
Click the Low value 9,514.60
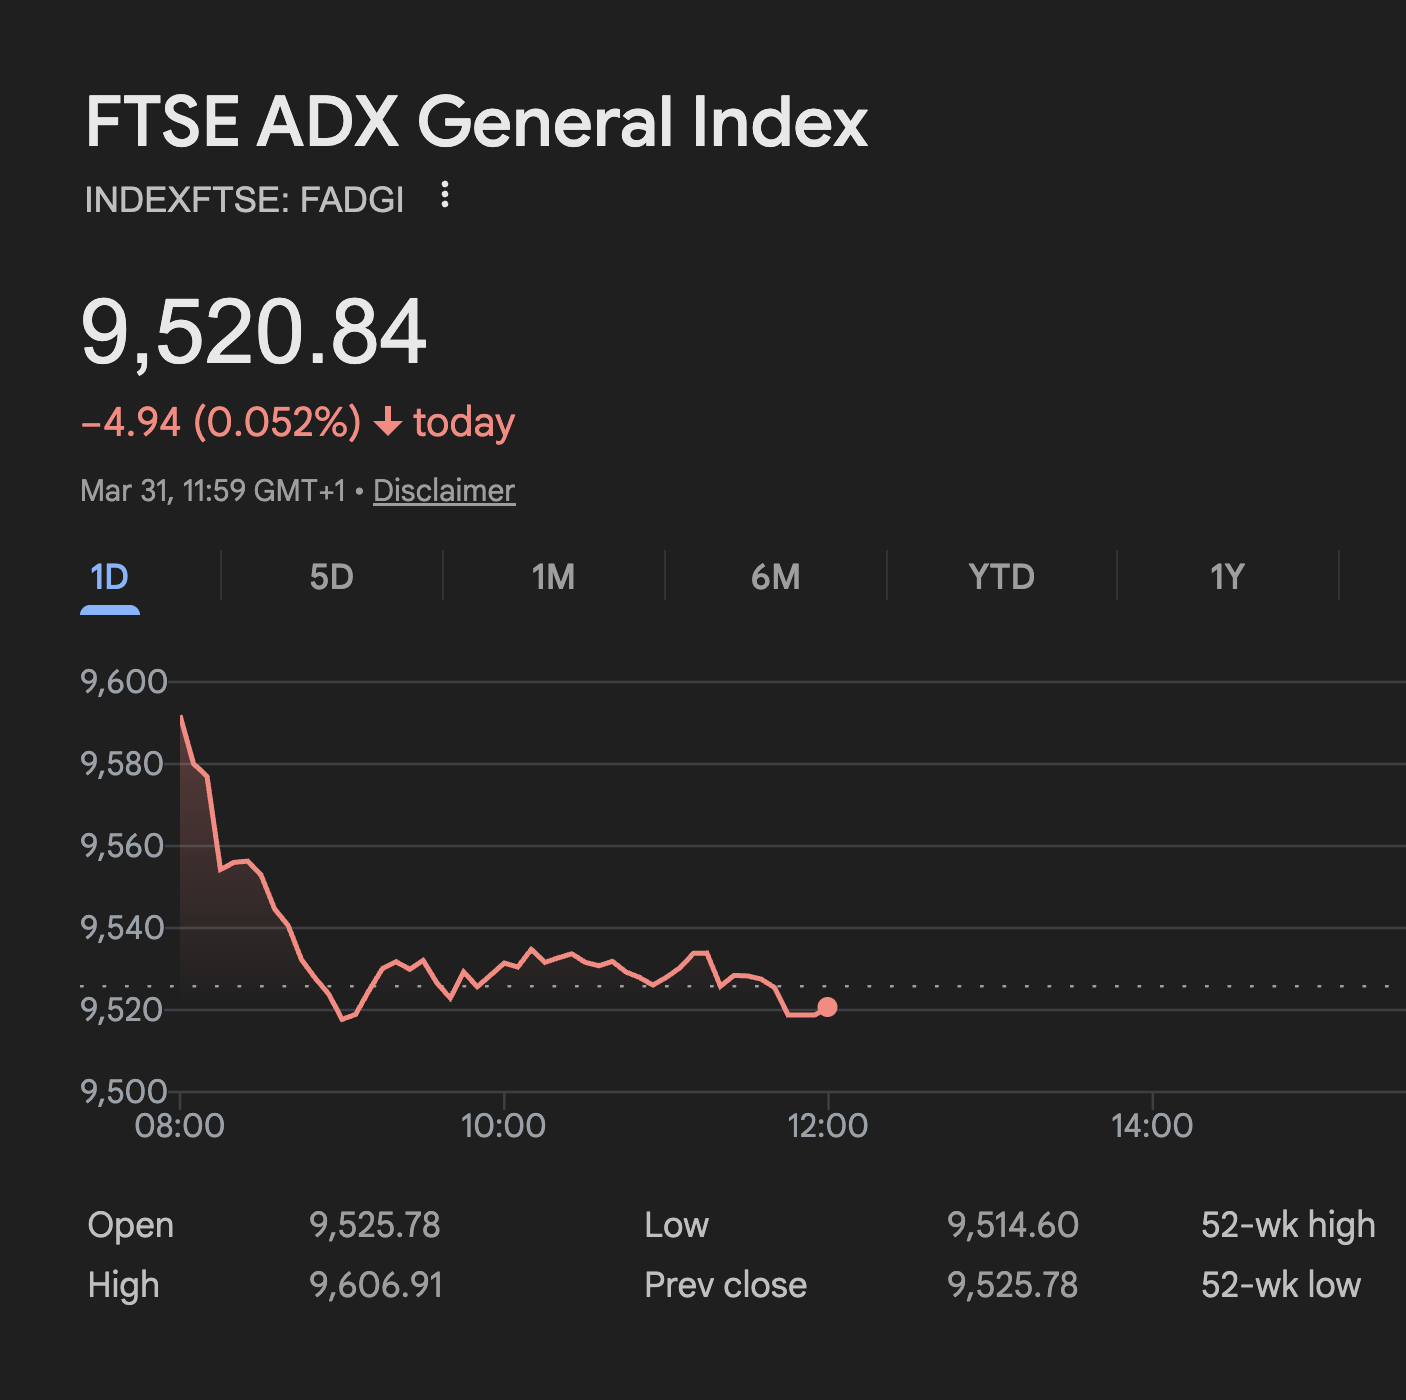pos(1013,1225)
